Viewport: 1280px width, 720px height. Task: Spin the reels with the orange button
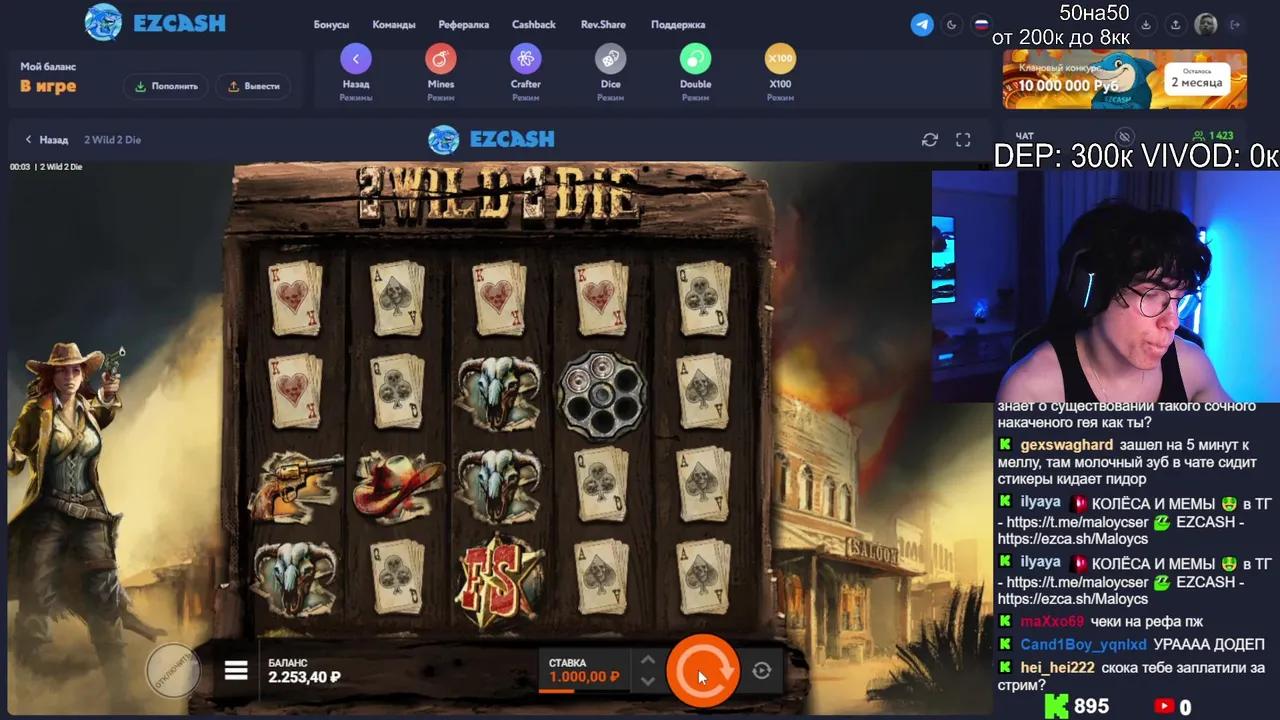pyautogui.click(x=702, y=670)
